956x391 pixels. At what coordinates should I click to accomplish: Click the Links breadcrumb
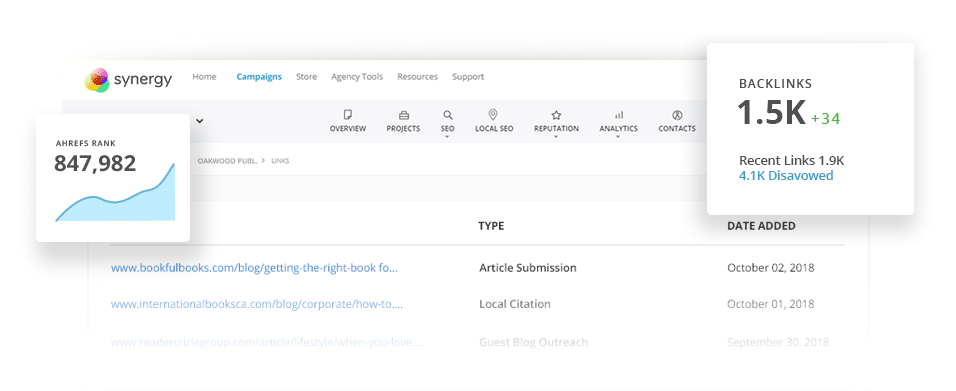[280, 161]
